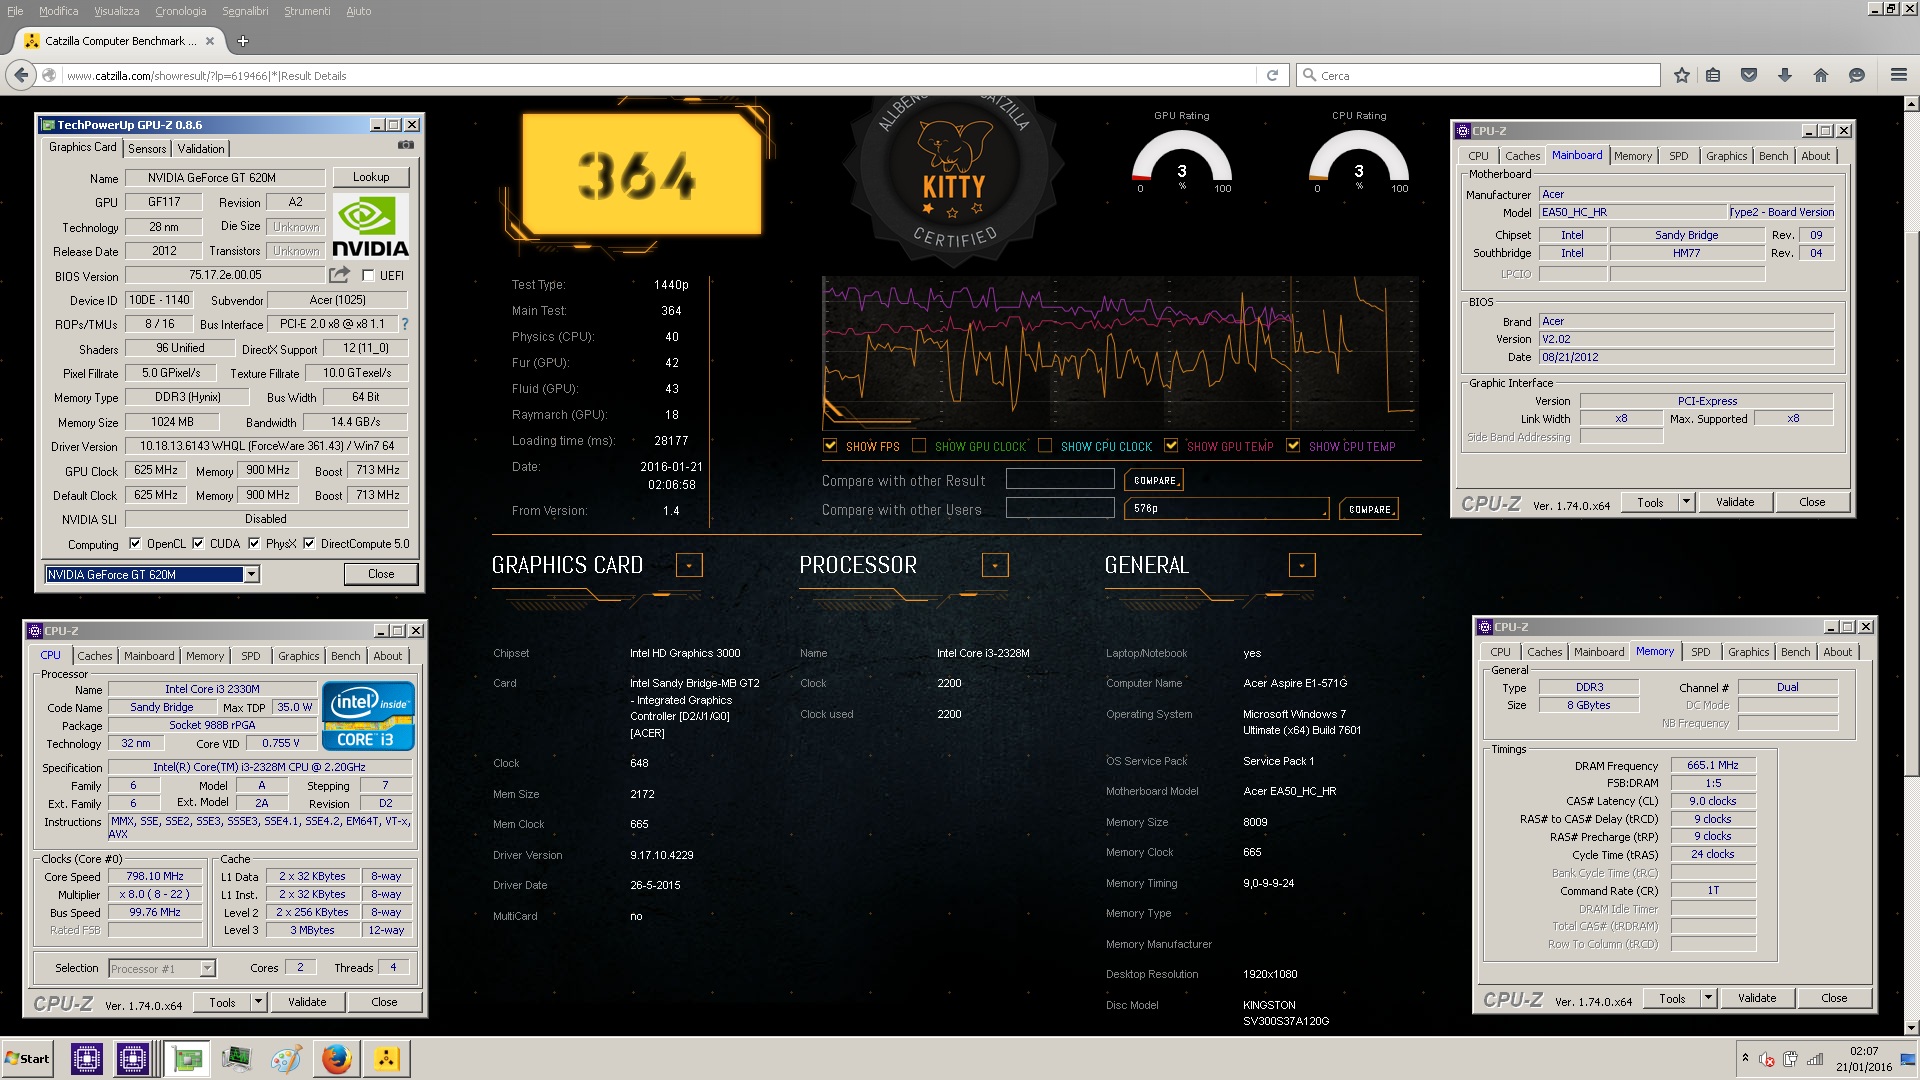Open the system monitor taskbar icon
This screenshot has height=1080, width=1920.
(x=237, y=1058)
